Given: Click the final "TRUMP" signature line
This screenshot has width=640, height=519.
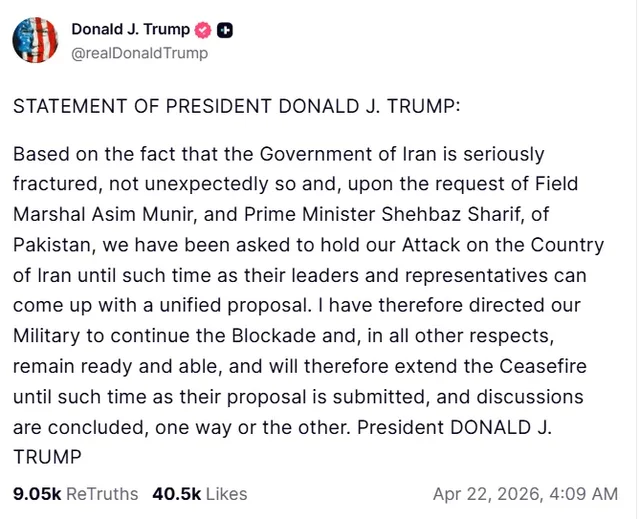Looking at the screenshot, I should click(46, 457).
